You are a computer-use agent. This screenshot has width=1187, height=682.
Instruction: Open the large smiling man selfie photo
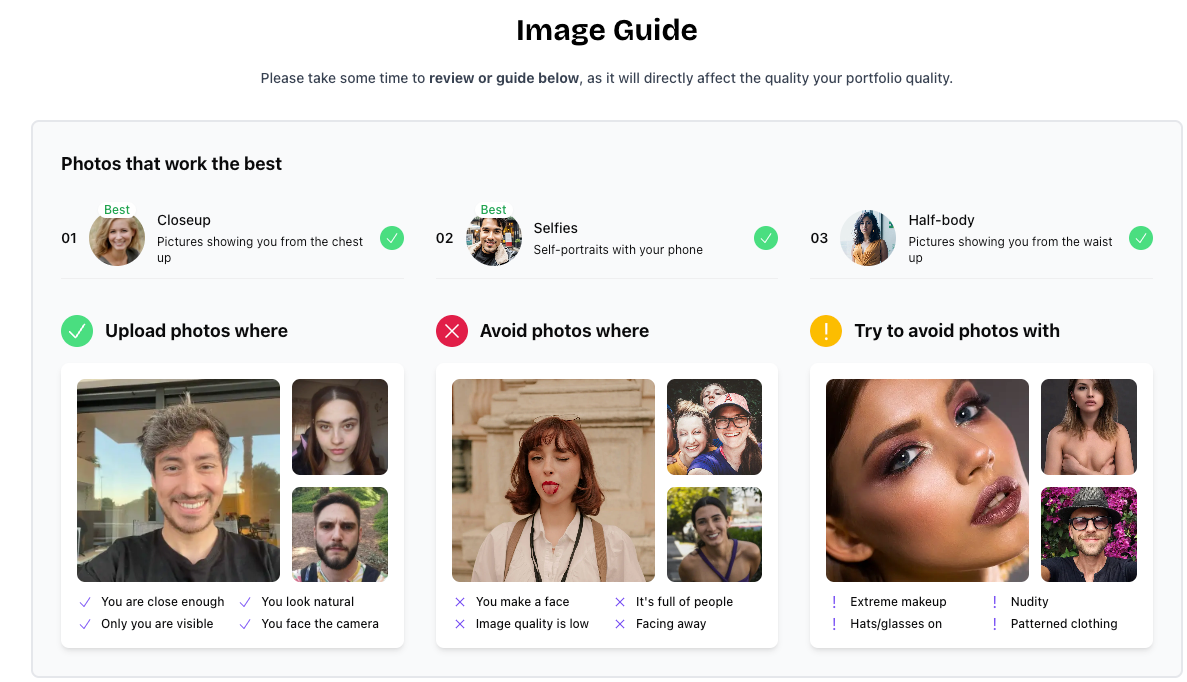click(x=179, y=481)
